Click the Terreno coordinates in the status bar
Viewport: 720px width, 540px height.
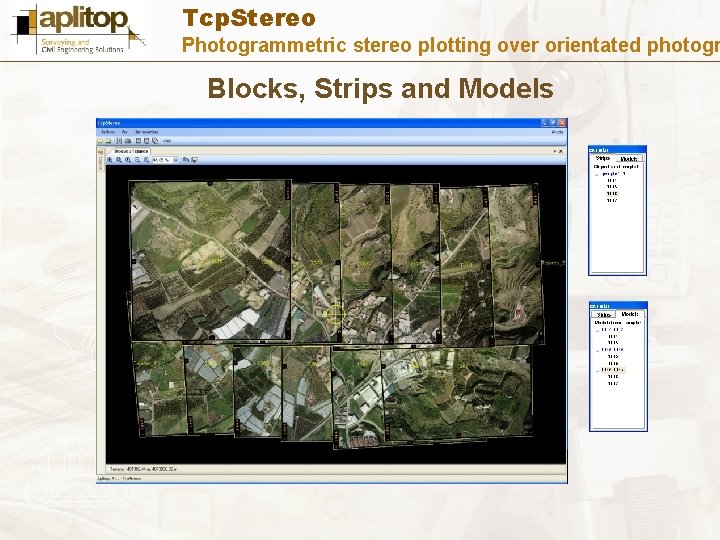[144, 469]
